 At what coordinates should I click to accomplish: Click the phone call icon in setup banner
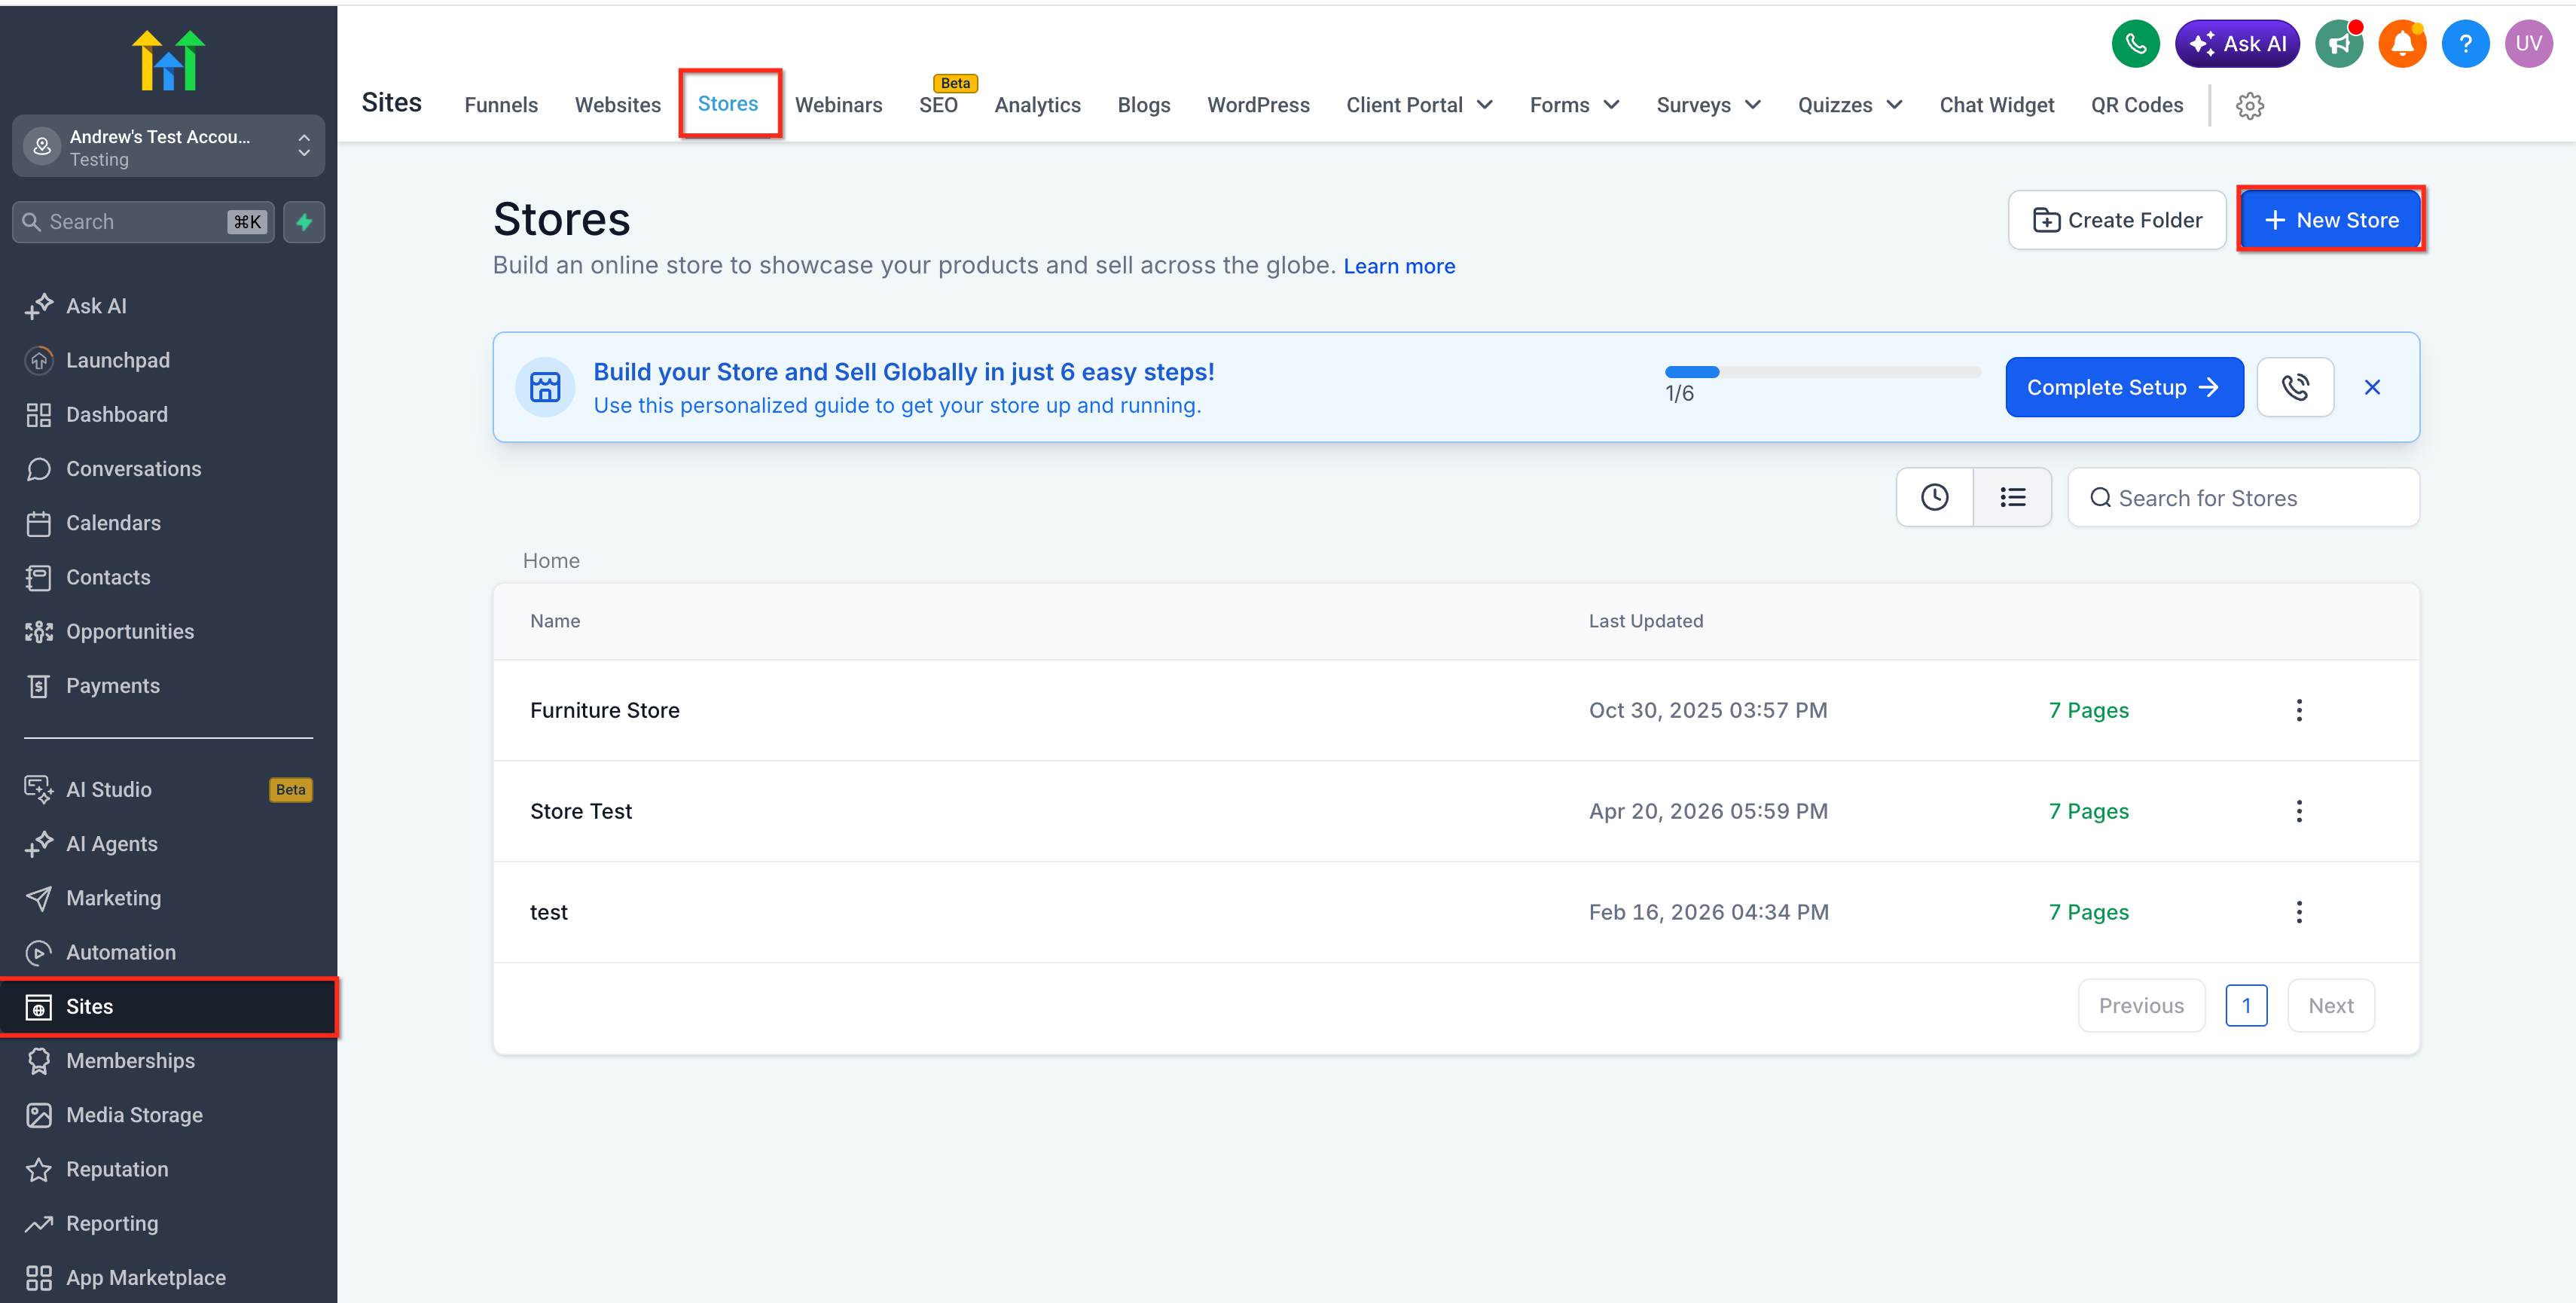tap(2295, 387)
